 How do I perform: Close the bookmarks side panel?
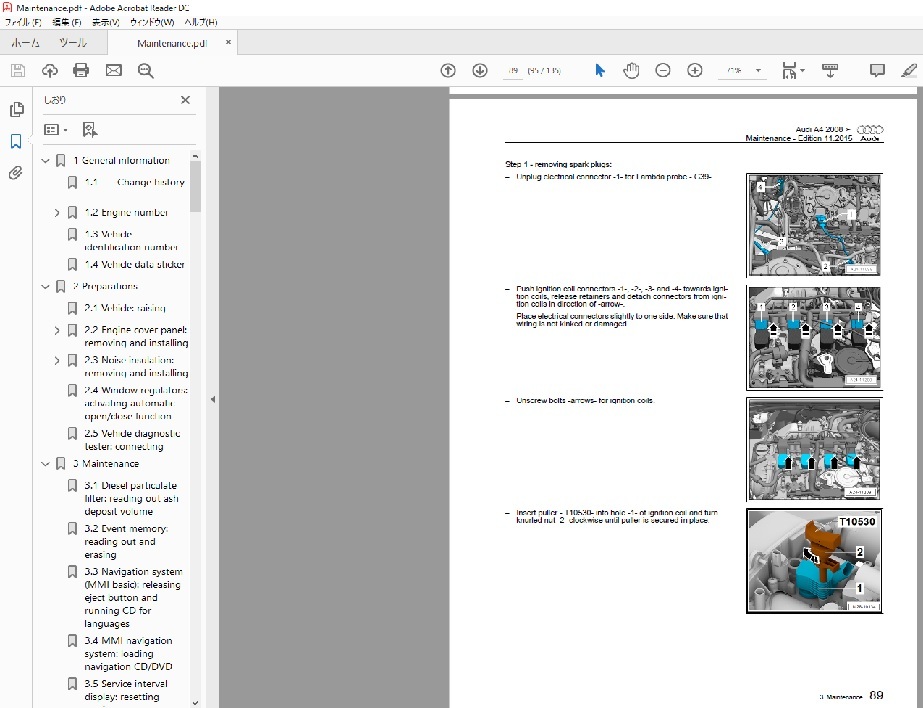tap(185, 100)
